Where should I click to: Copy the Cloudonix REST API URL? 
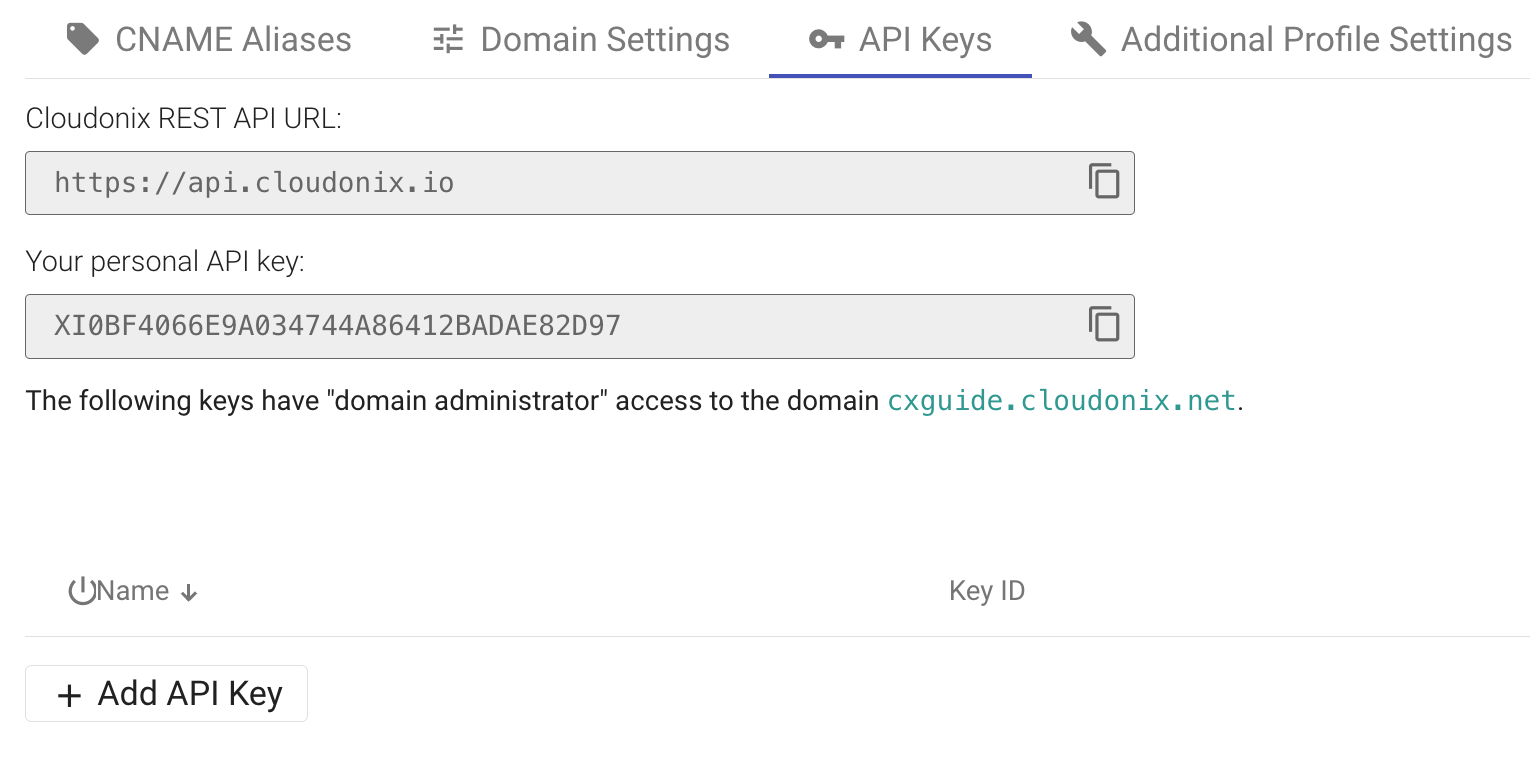click(1104, 182)
